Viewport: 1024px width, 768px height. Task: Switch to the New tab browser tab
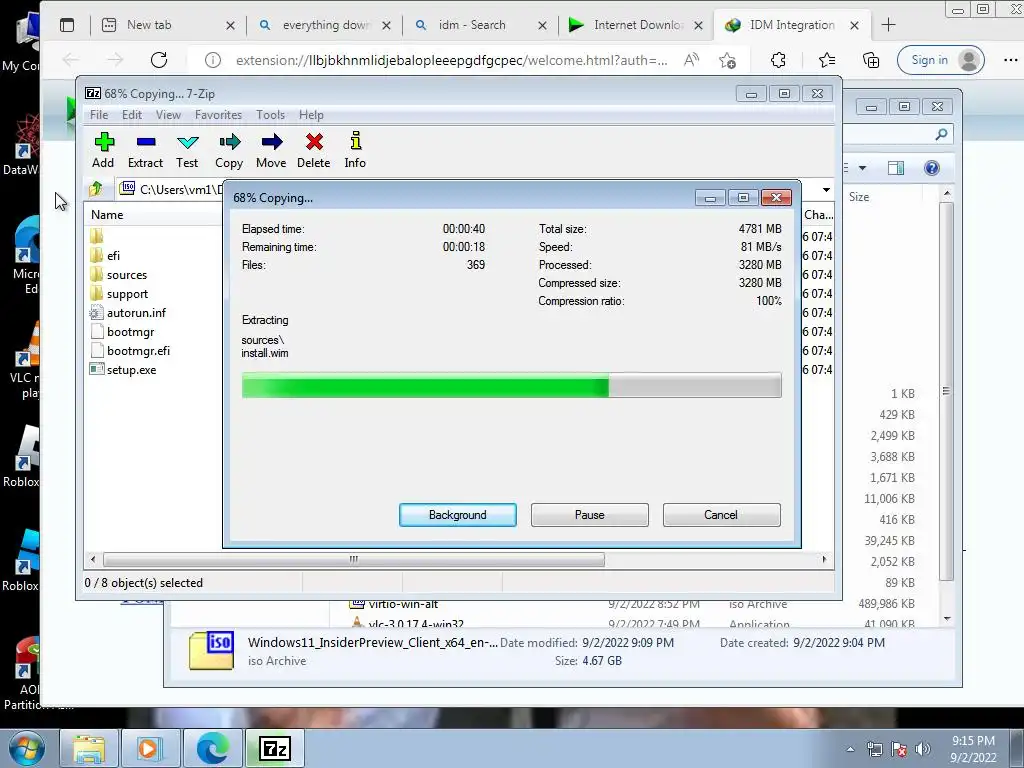(168, 25)
